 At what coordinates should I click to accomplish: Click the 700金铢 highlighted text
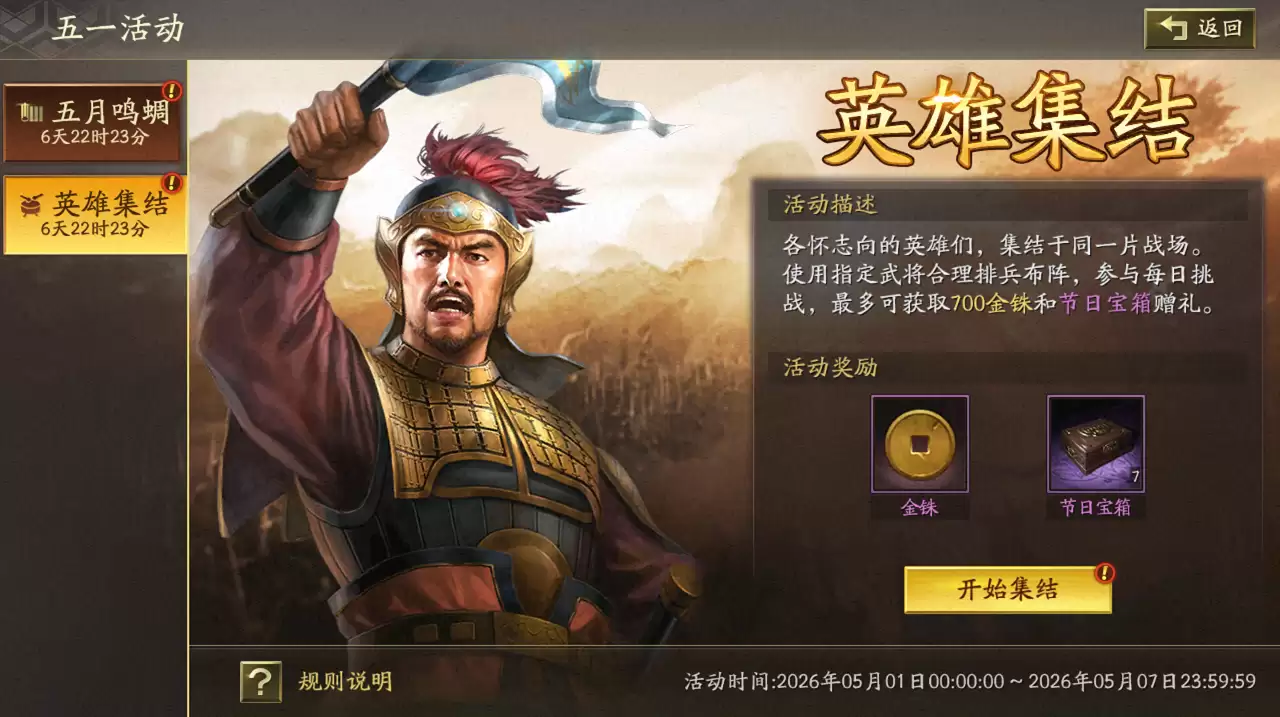[991, 304]
